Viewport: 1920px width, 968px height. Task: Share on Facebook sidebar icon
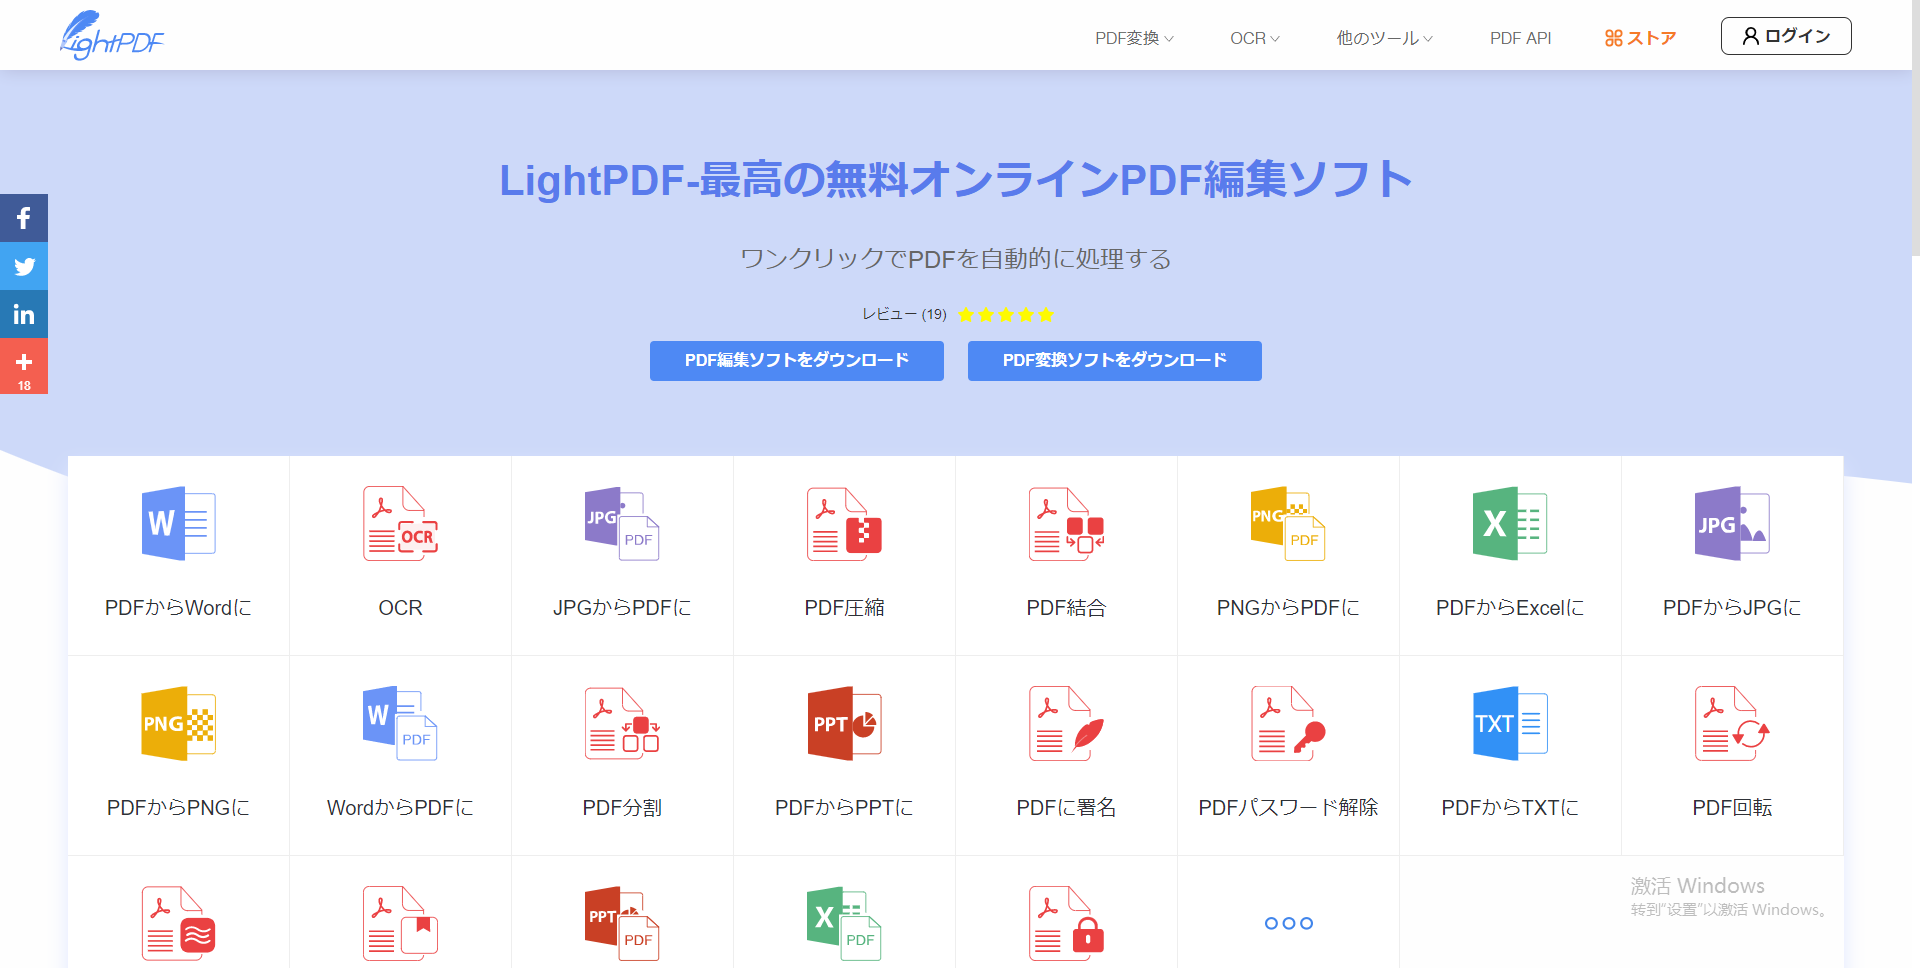(x=24, y=218)
